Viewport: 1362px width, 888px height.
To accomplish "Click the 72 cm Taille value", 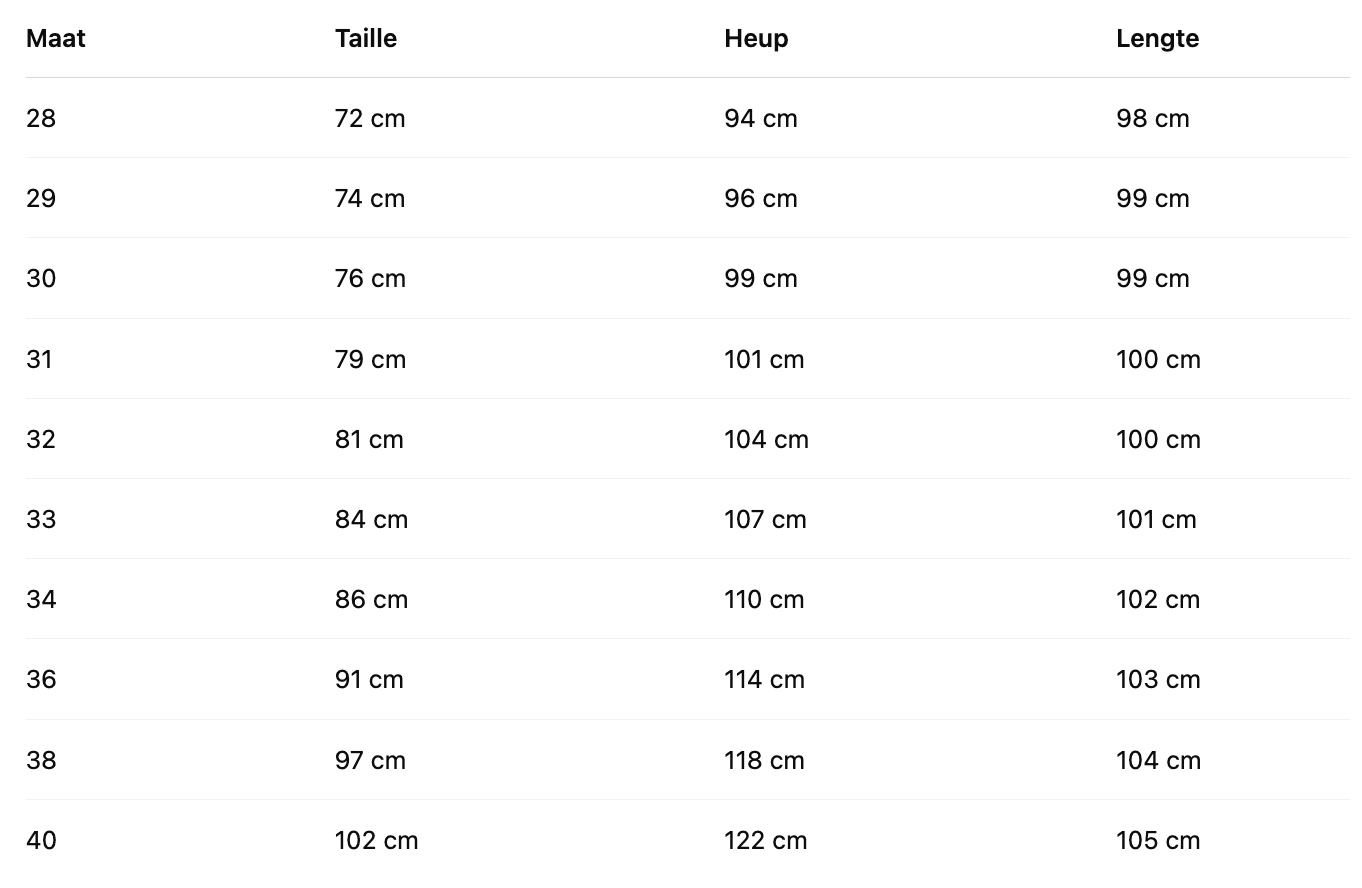I will (x=370, y=119).
